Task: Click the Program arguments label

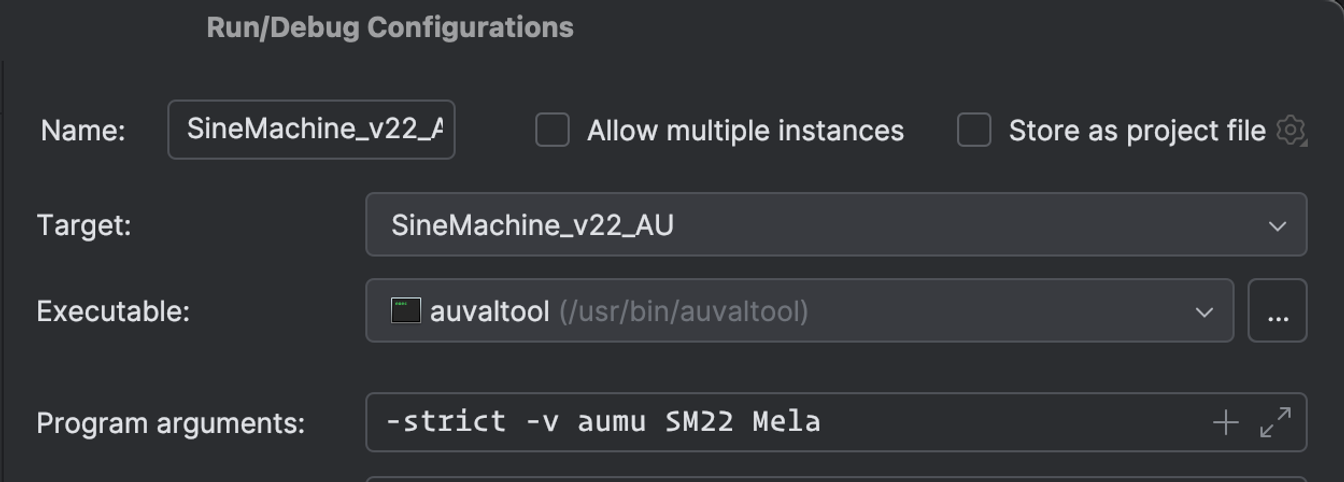Action: (171, 423)
